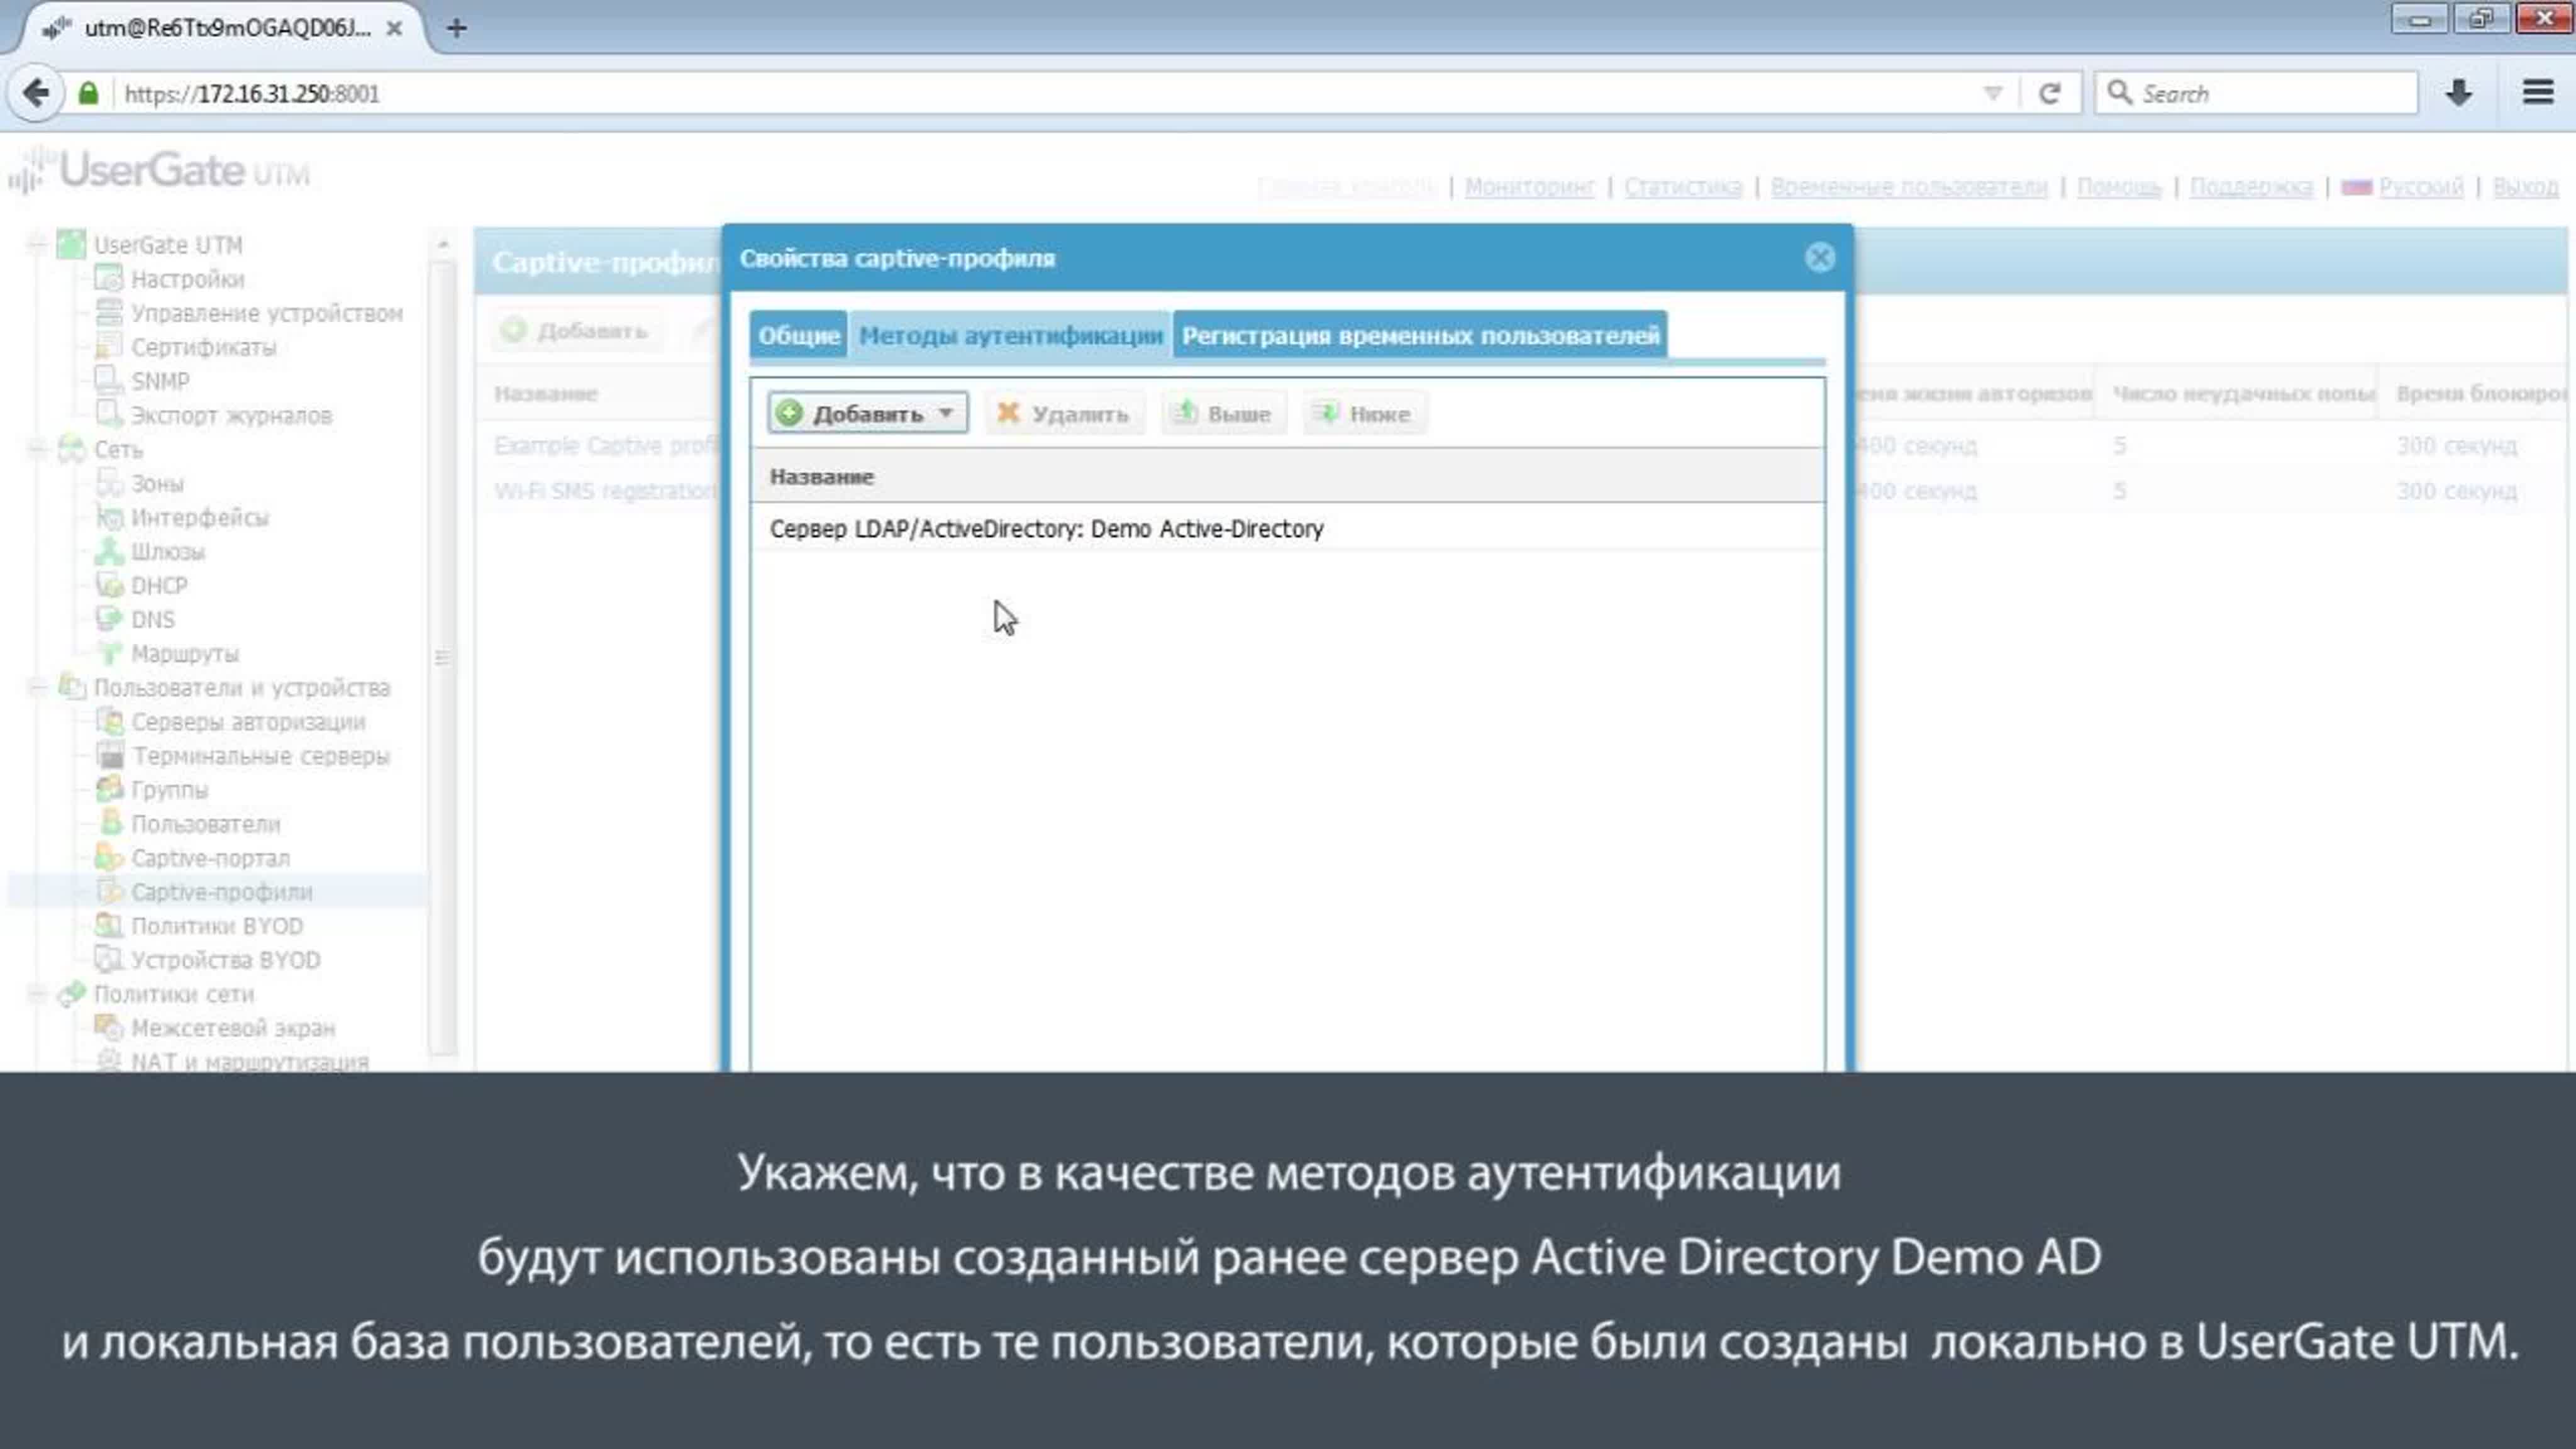Click the Межсетевой экран icon

coord(108,1027)
